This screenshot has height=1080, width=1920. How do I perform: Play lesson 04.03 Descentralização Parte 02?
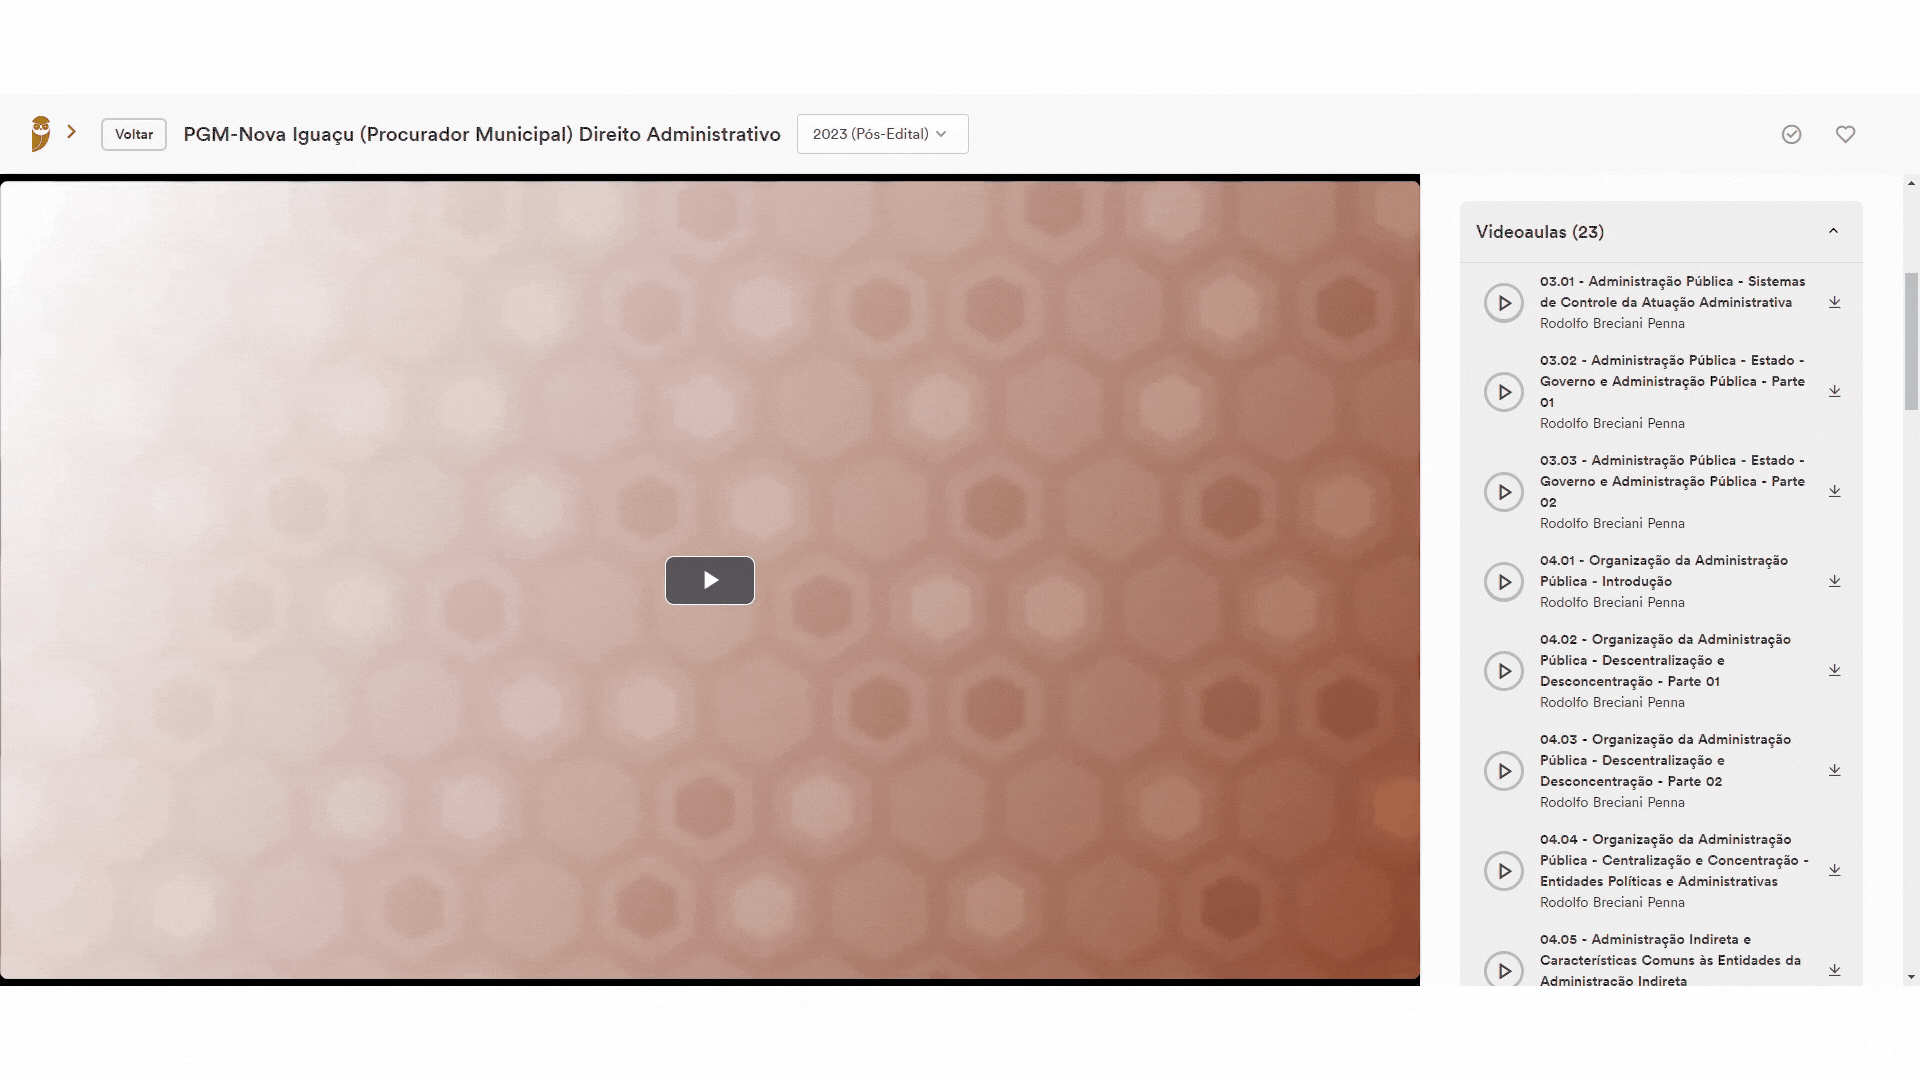tap(1504, 771)
